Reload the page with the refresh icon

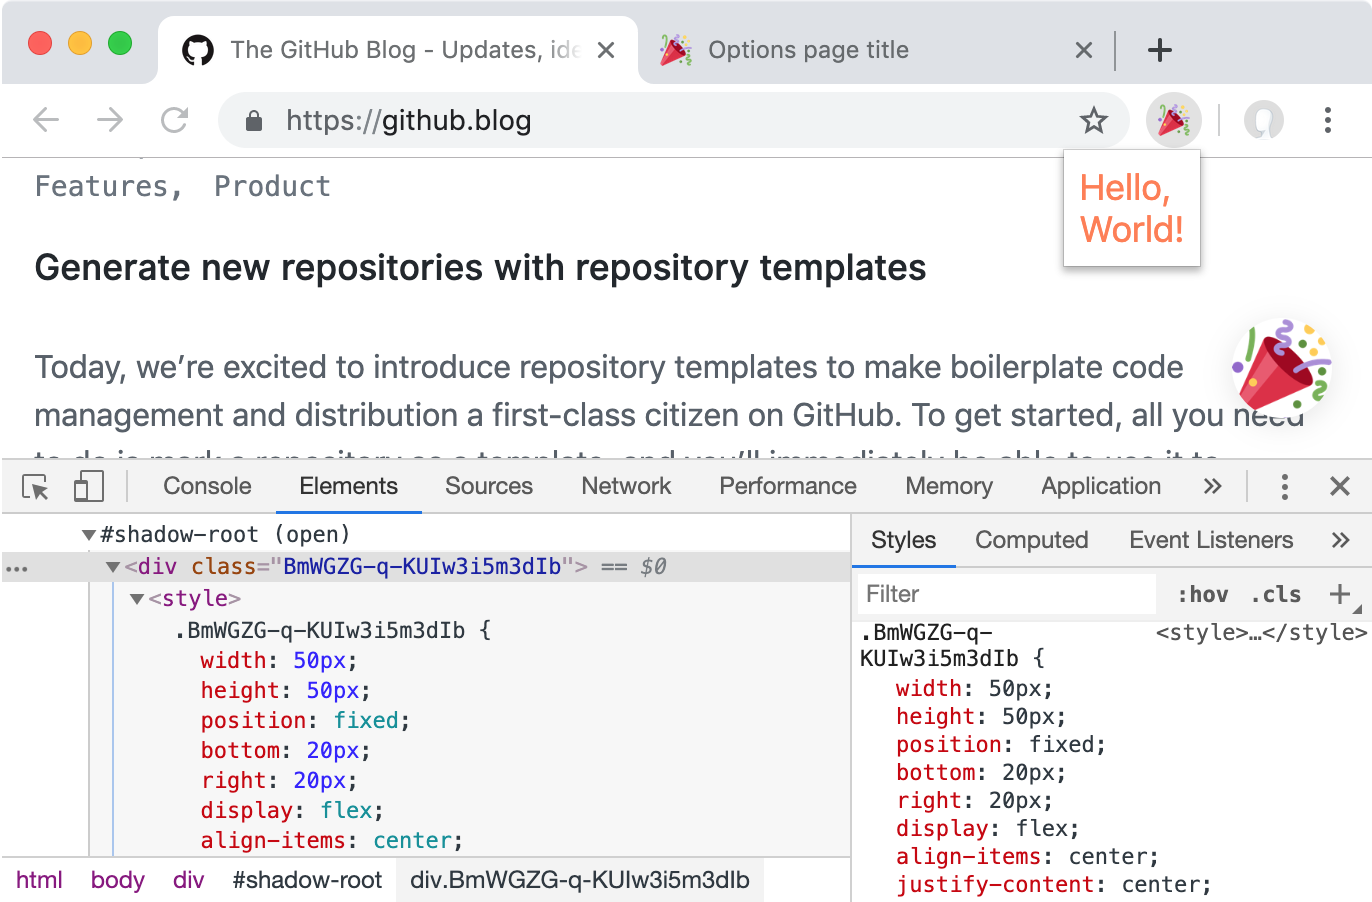175,121
